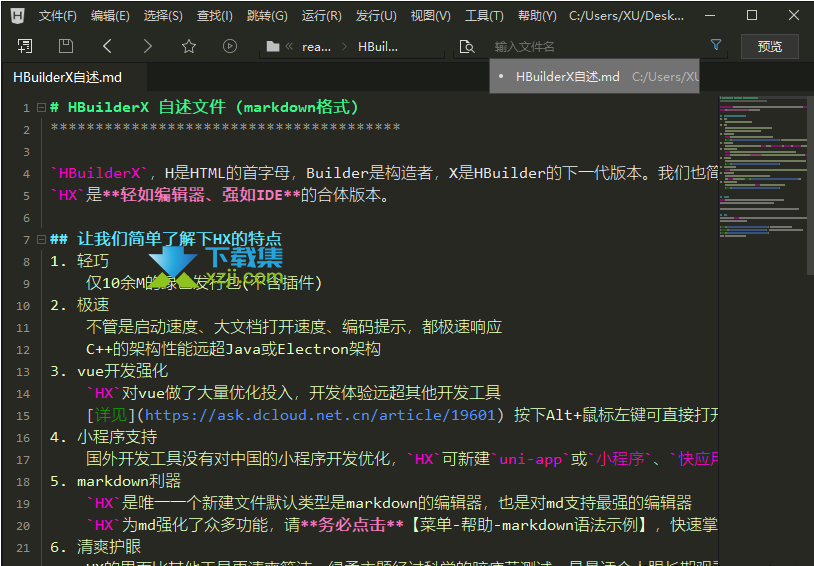Screen dimensions: 814x566
Task: Click the vertical scrollbar thumb
Action: coord(810,184)
